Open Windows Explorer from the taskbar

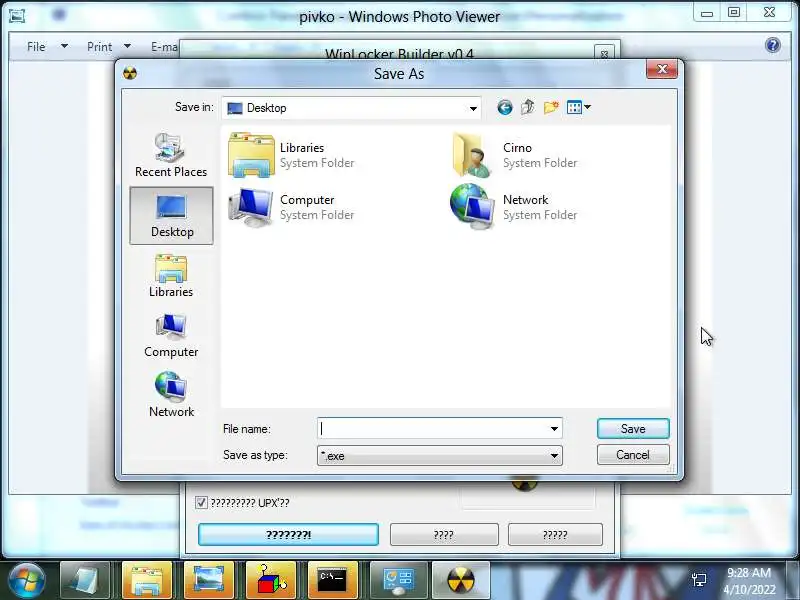147,581
